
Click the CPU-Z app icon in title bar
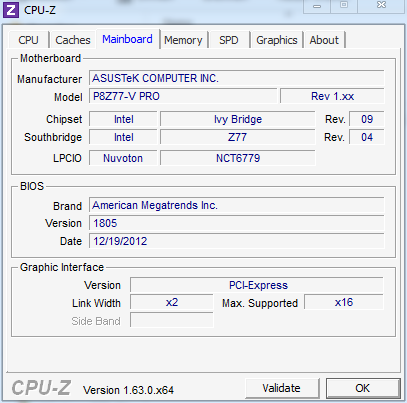click(11, 10)
